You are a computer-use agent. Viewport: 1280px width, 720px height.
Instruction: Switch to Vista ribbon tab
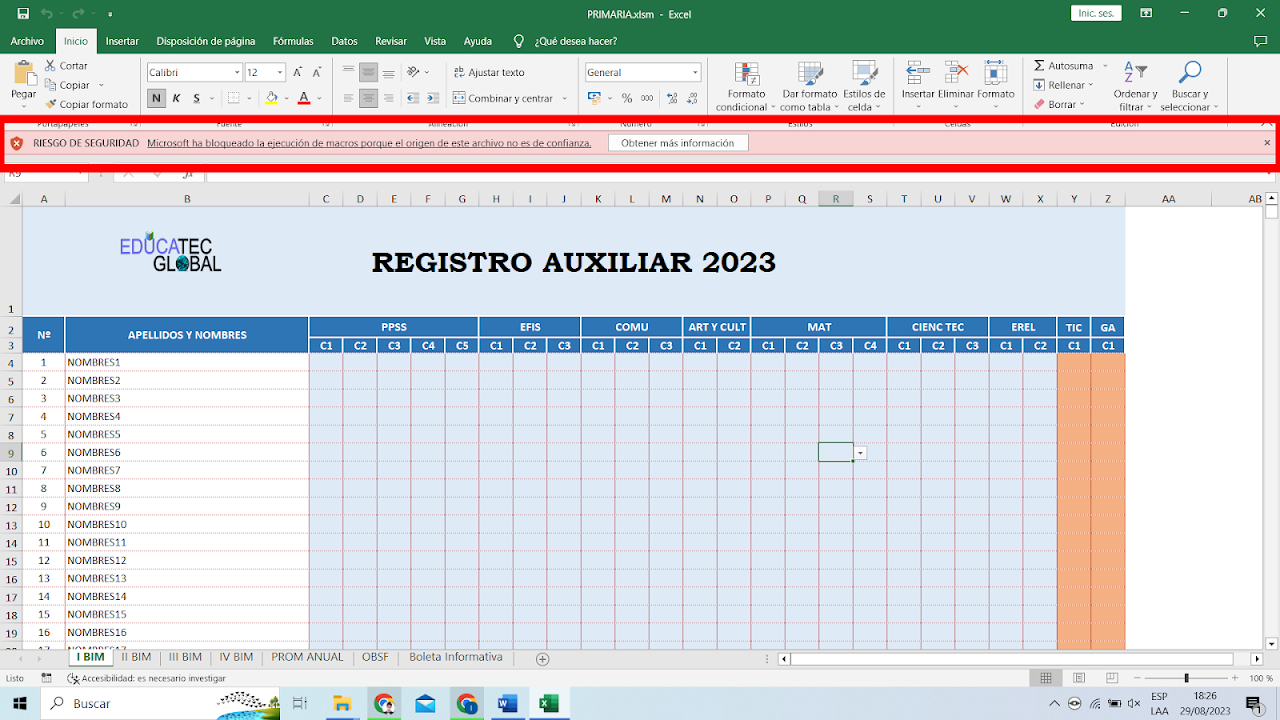pyautogui.click(x=435, y=41)
